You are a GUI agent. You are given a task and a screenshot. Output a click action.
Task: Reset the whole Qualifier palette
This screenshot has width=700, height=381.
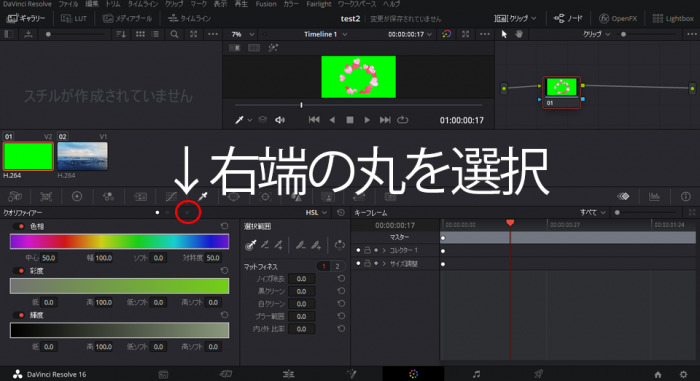(341, 213)
